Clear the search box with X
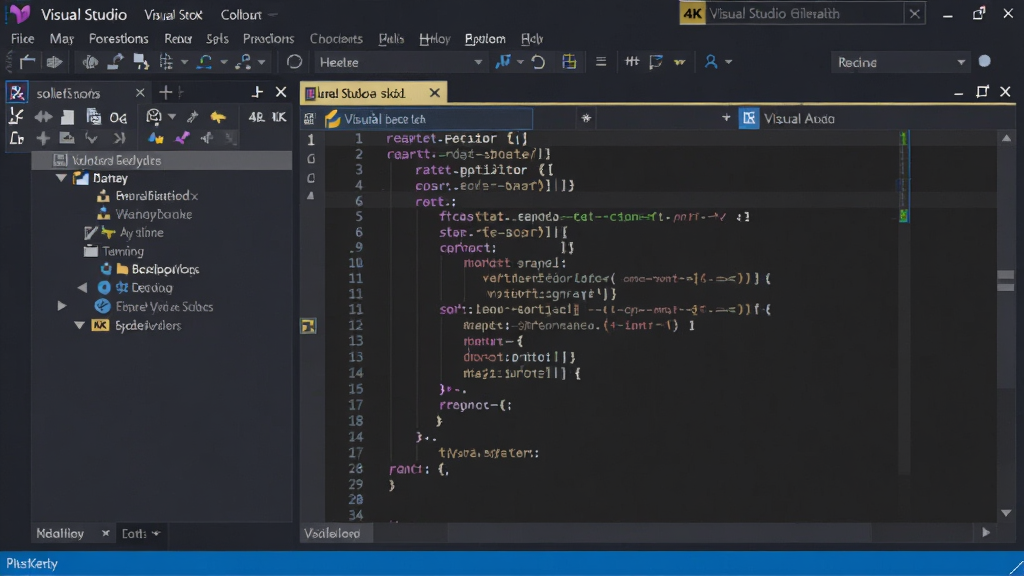The width and height of the screenshot is (1024, 576). pos(914,14)
